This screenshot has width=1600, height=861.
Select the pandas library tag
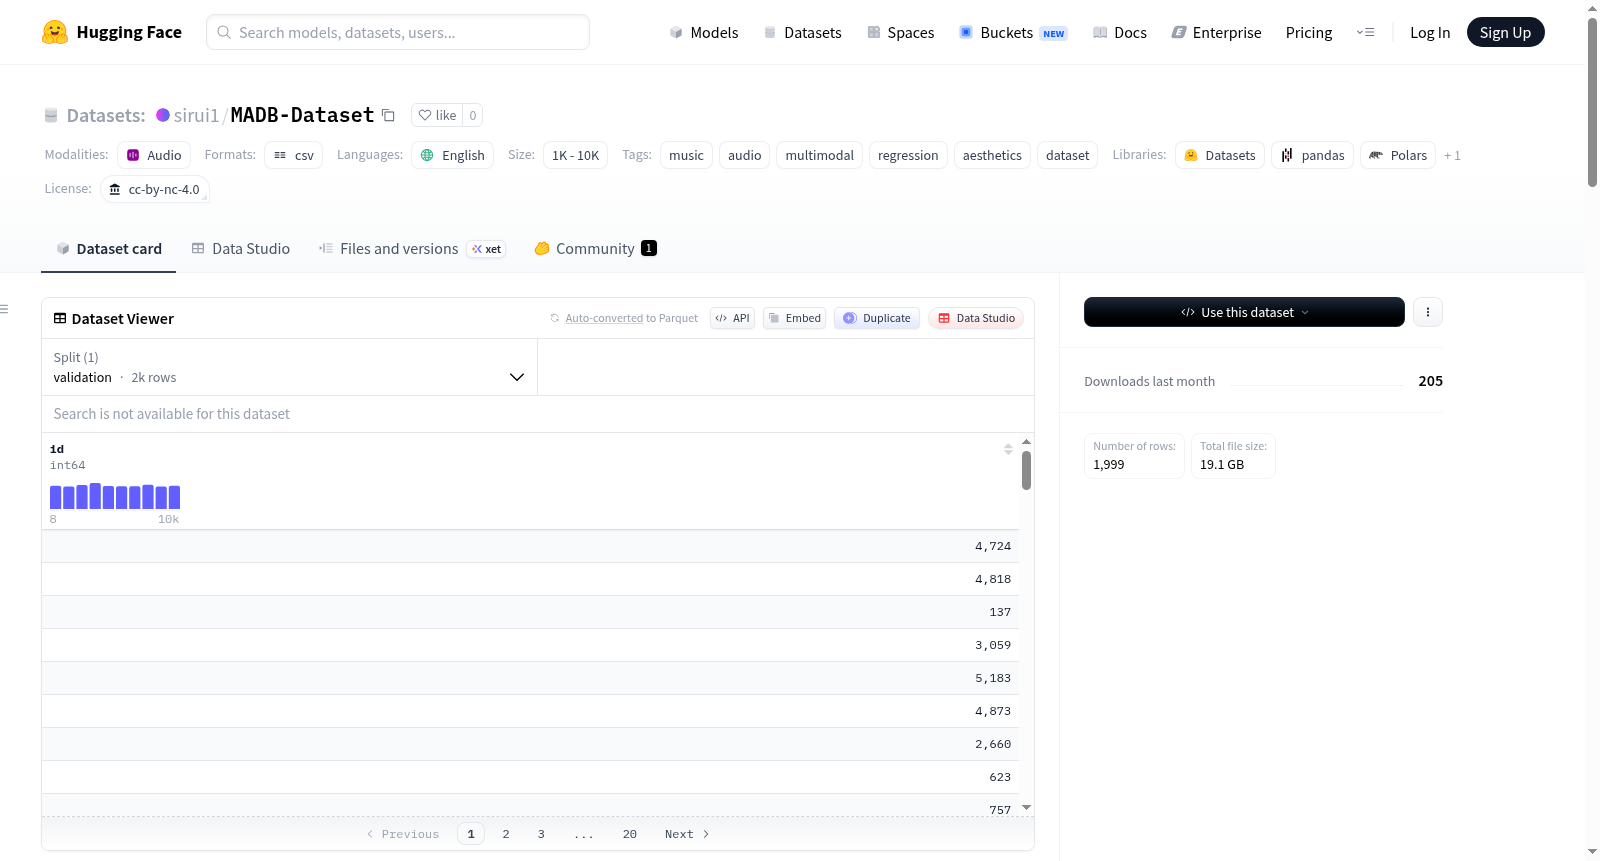coord(1313,155)
